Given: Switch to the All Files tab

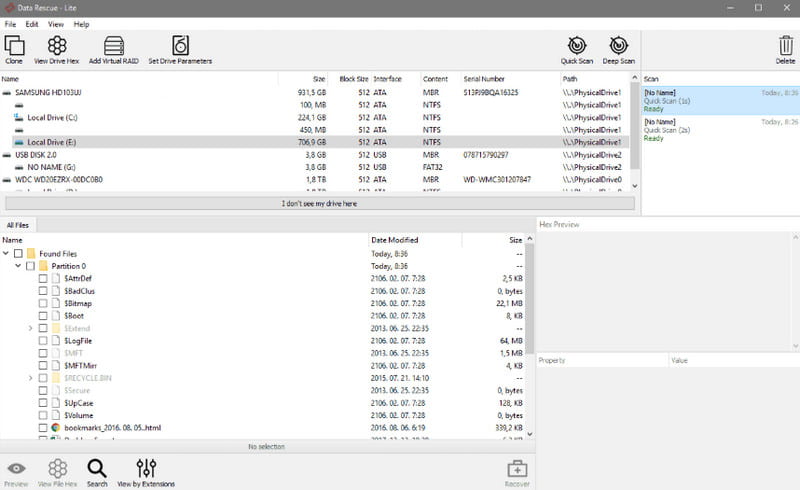Looking at the screenshot, I should (18, 225).
